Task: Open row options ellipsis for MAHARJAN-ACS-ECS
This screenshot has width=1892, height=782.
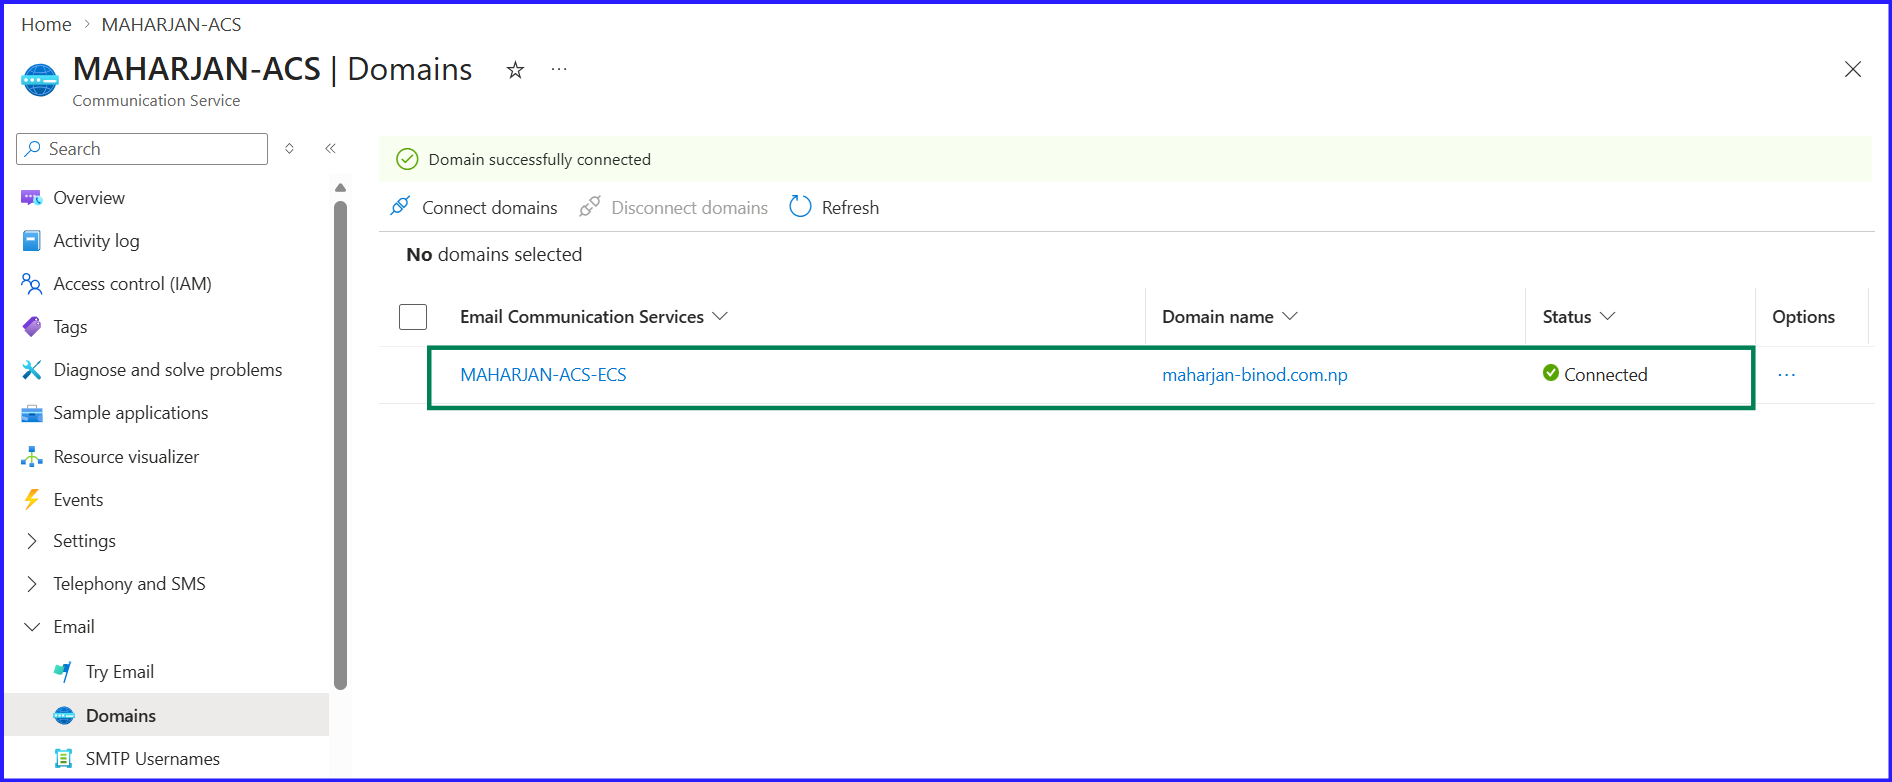Action: 1787,375
